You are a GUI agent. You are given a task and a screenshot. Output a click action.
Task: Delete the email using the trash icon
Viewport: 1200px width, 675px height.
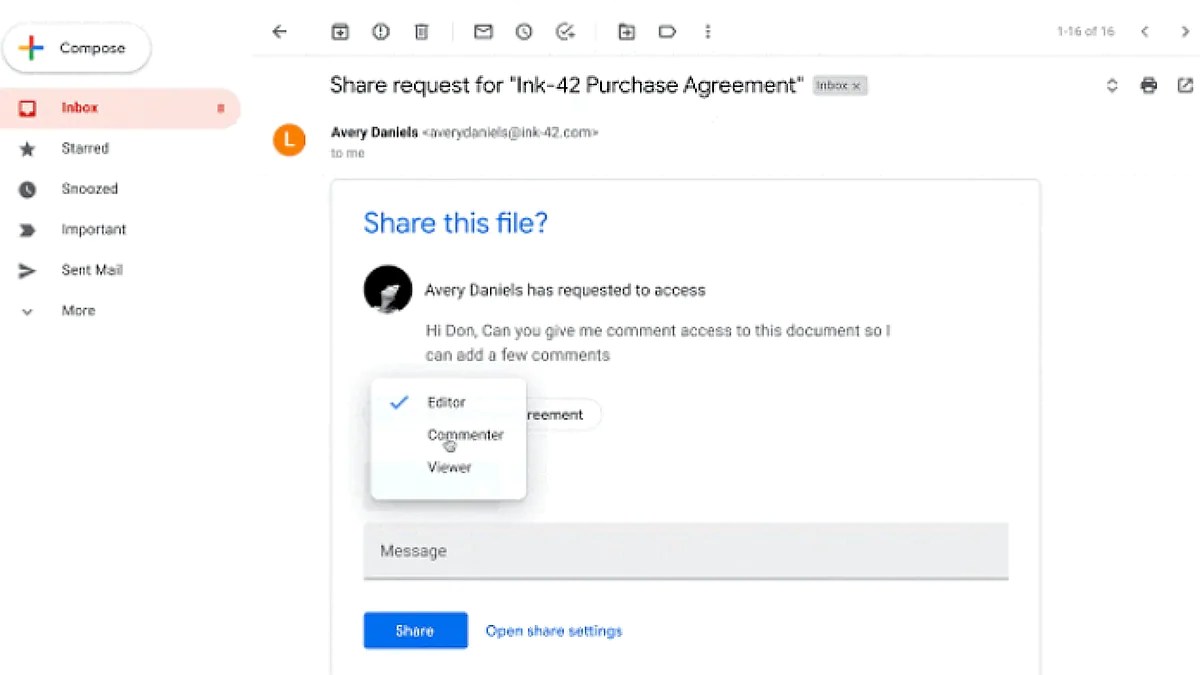(421, 31)
